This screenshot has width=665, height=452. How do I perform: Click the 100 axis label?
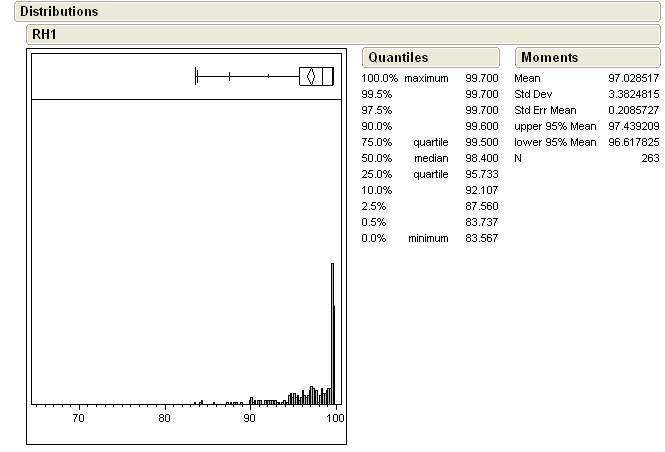click(335, 418)
